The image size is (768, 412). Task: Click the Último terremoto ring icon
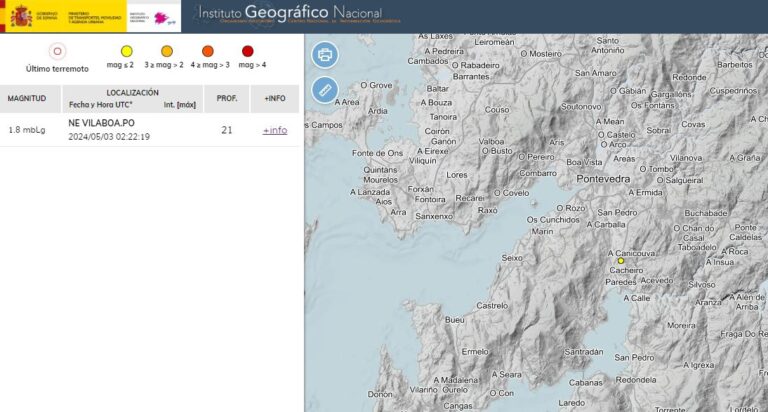[x=57, y=51]
